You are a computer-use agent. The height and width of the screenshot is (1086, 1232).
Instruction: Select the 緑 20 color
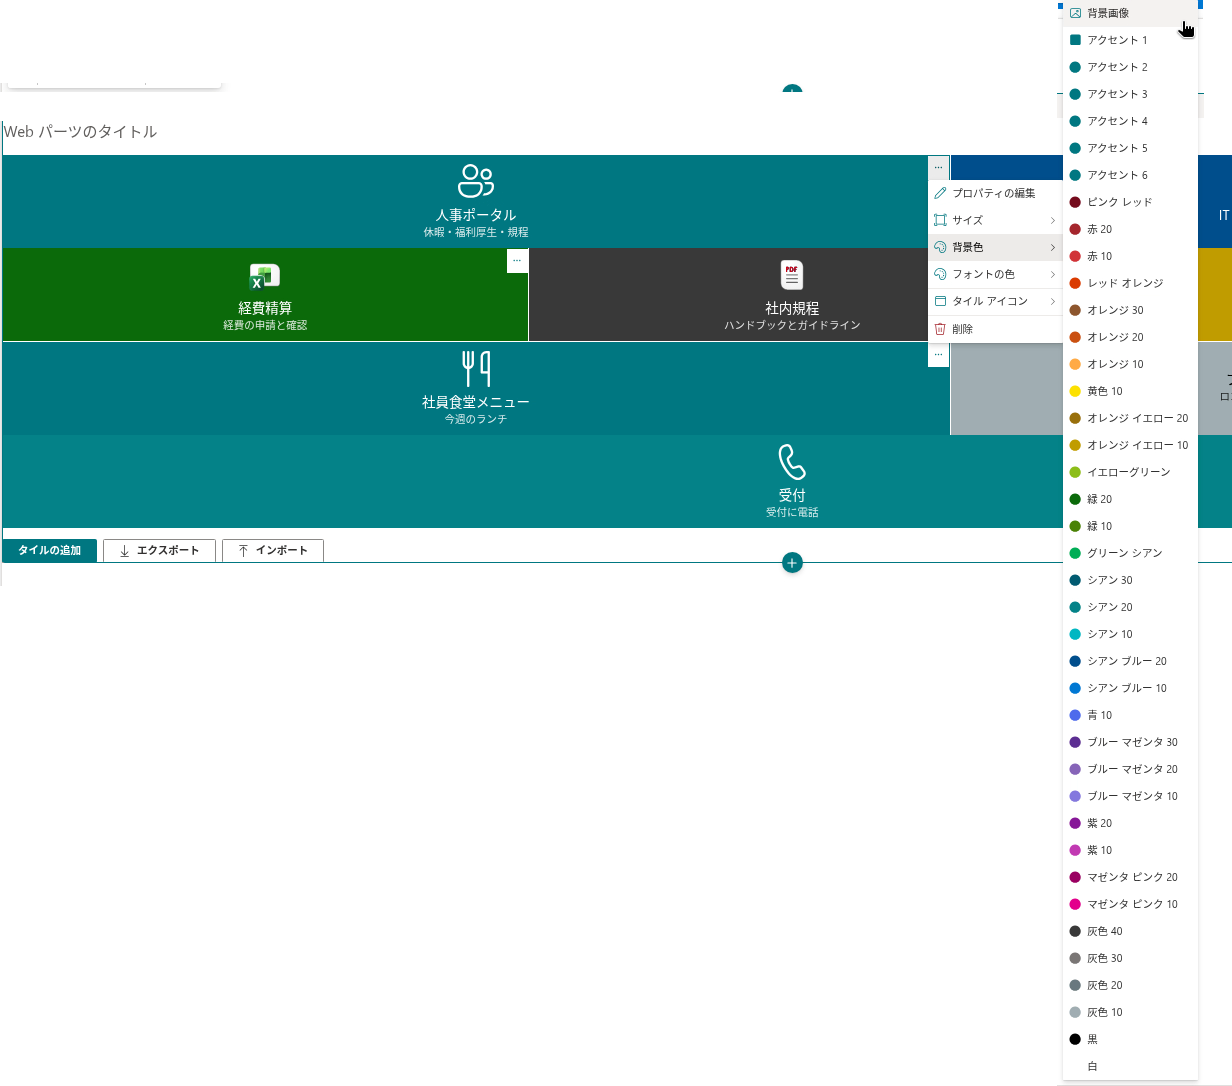click(x=1130, y=499)
